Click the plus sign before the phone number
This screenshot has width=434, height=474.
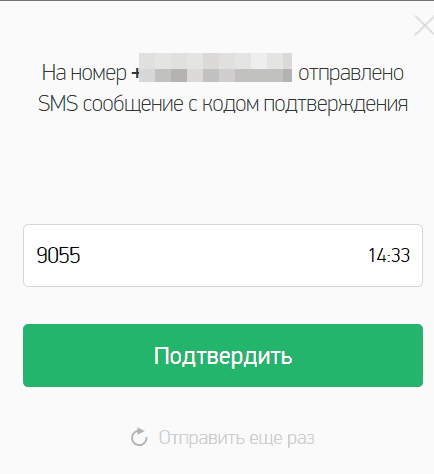pos(135,73)
